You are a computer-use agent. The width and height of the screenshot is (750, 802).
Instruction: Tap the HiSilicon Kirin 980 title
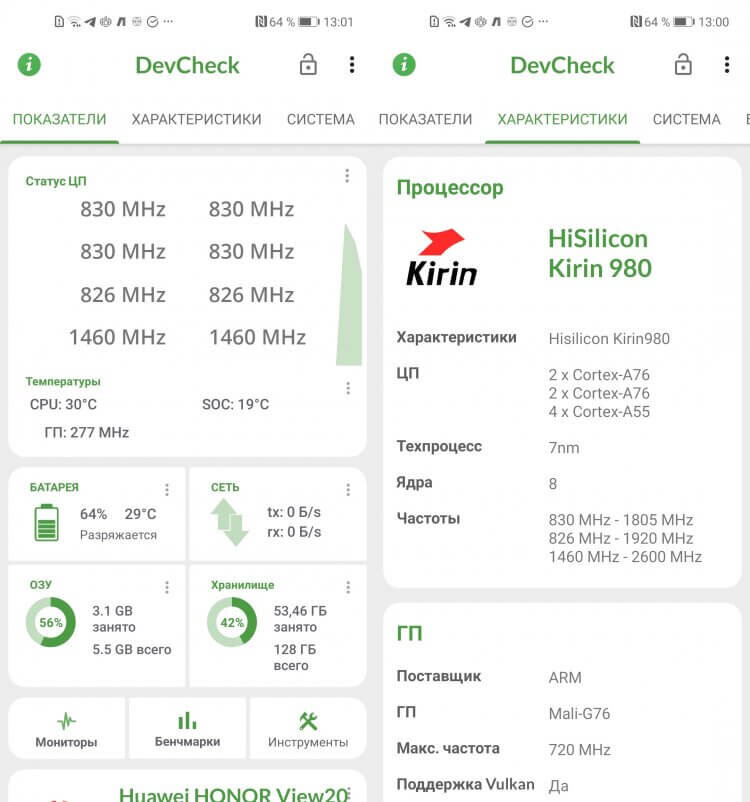coord(600,253)
